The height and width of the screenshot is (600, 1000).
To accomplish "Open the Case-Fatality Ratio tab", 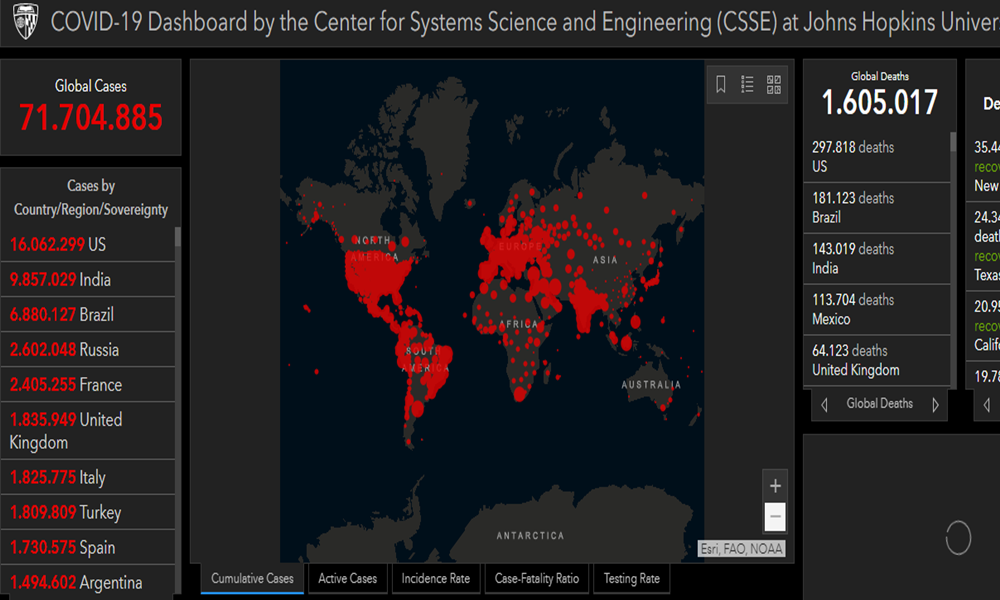I will point(536,578).
